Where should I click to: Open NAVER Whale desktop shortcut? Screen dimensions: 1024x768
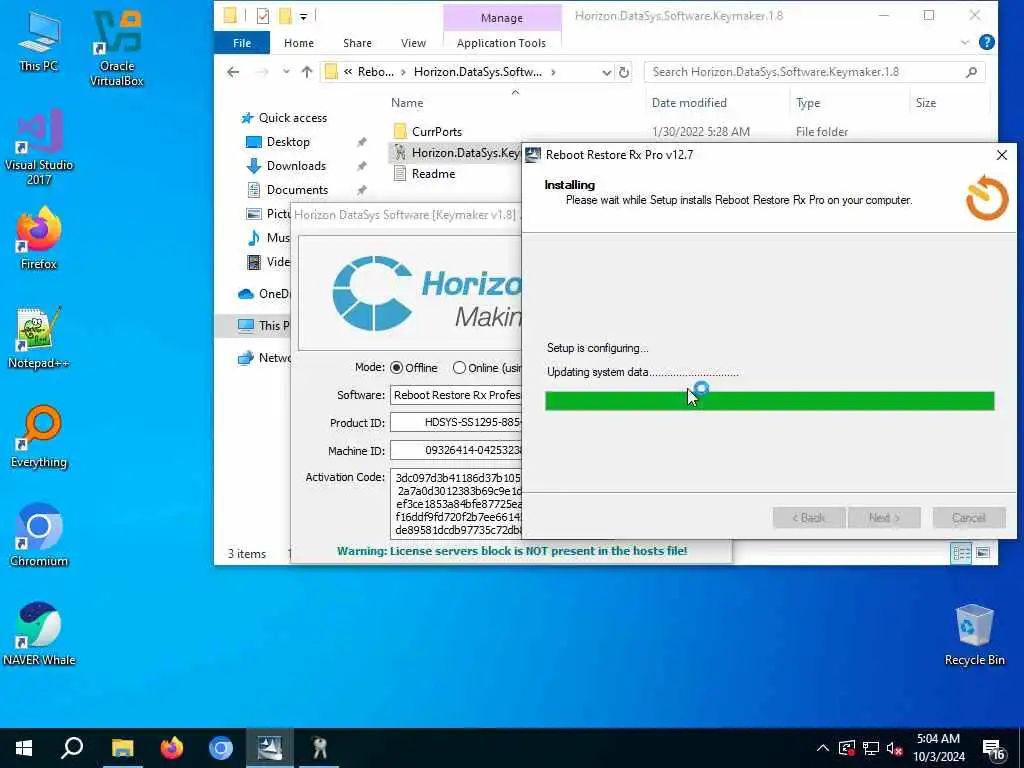[39, 634]
